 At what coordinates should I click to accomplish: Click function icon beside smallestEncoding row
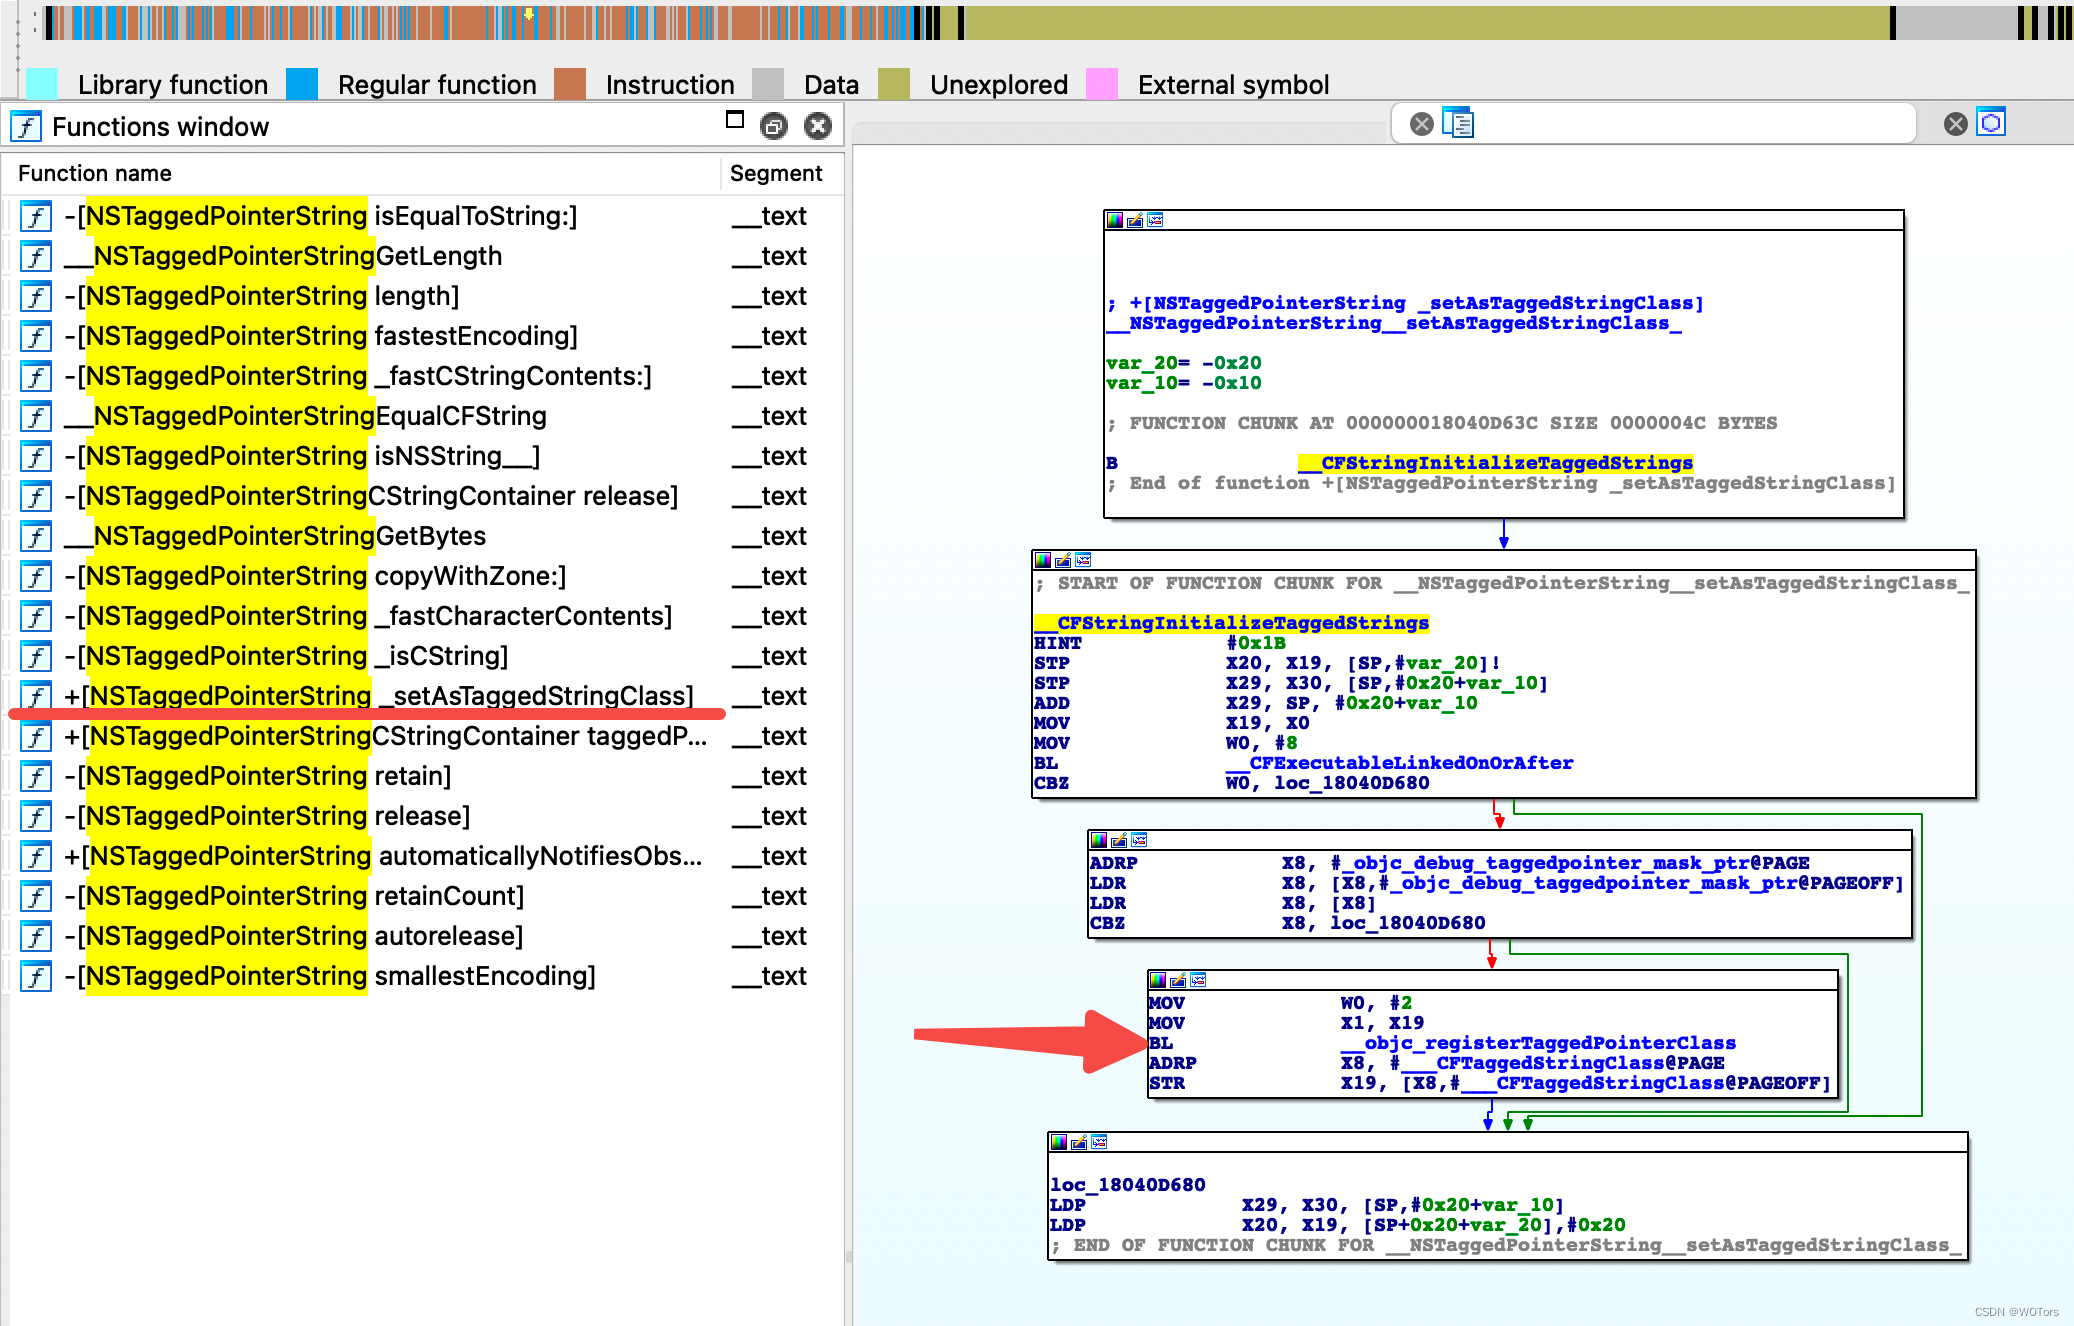click(x=36, y=976)
